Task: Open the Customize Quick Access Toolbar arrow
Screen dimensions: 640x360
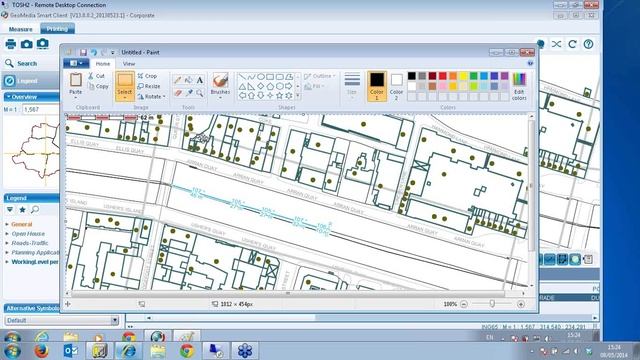Action: (113, 53)
